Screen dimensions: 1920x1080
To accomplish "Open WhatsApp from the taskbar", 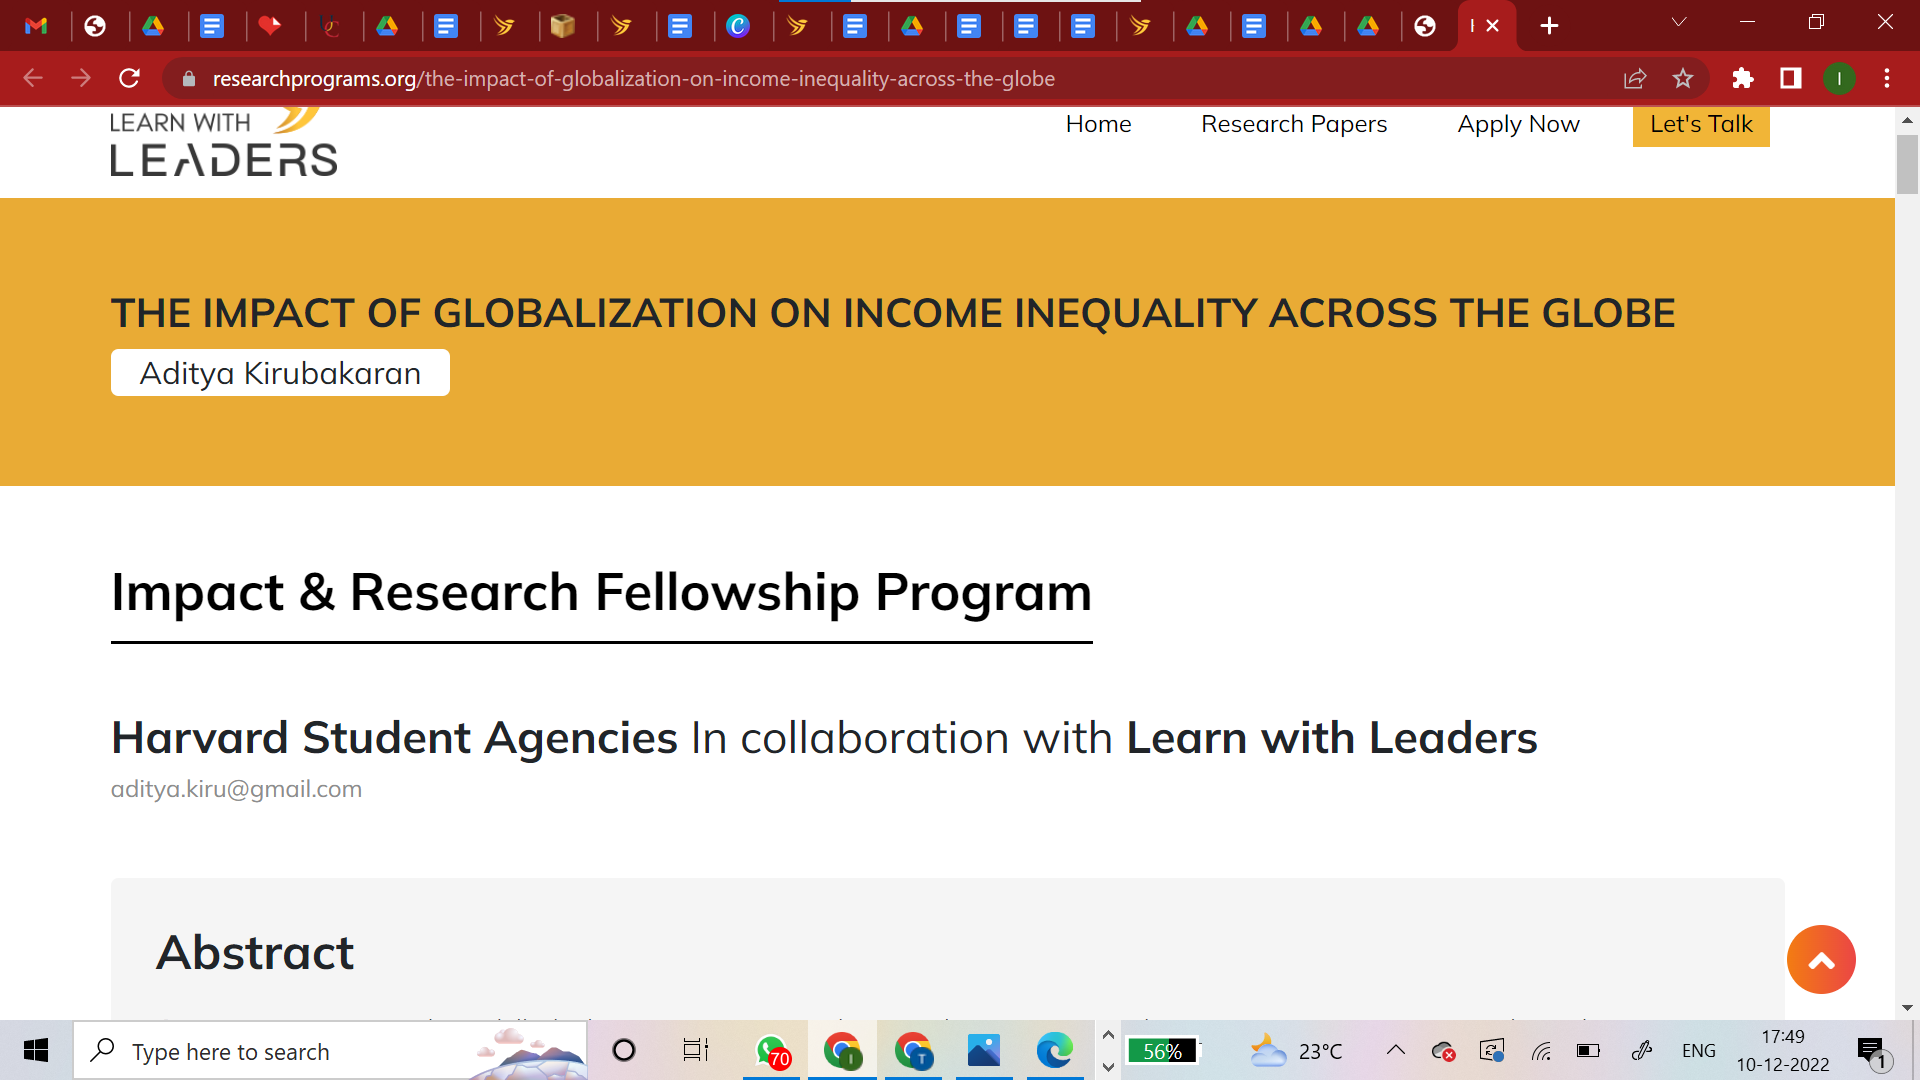I will click(x=772, y=1051).
